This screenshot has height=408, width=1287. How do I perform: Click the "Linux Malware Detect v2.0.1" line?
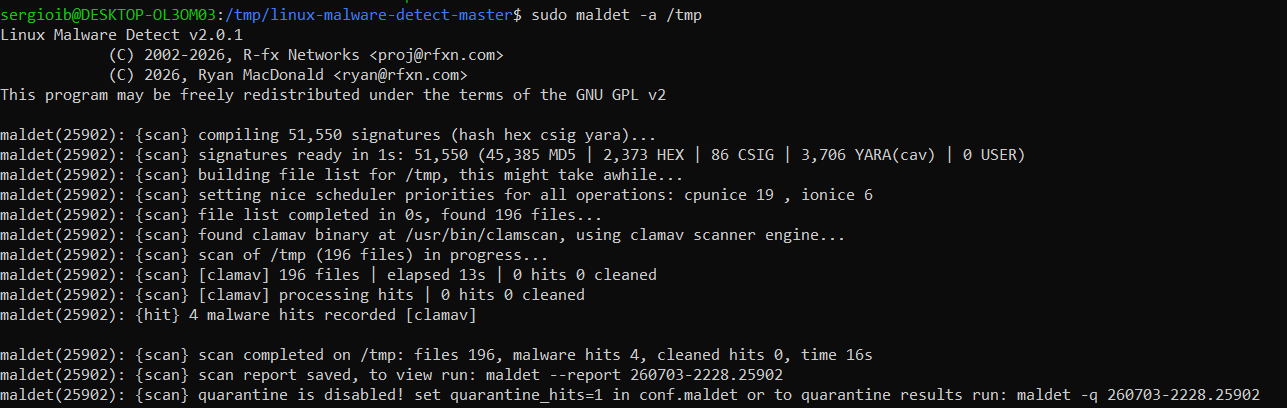[121, 34]
